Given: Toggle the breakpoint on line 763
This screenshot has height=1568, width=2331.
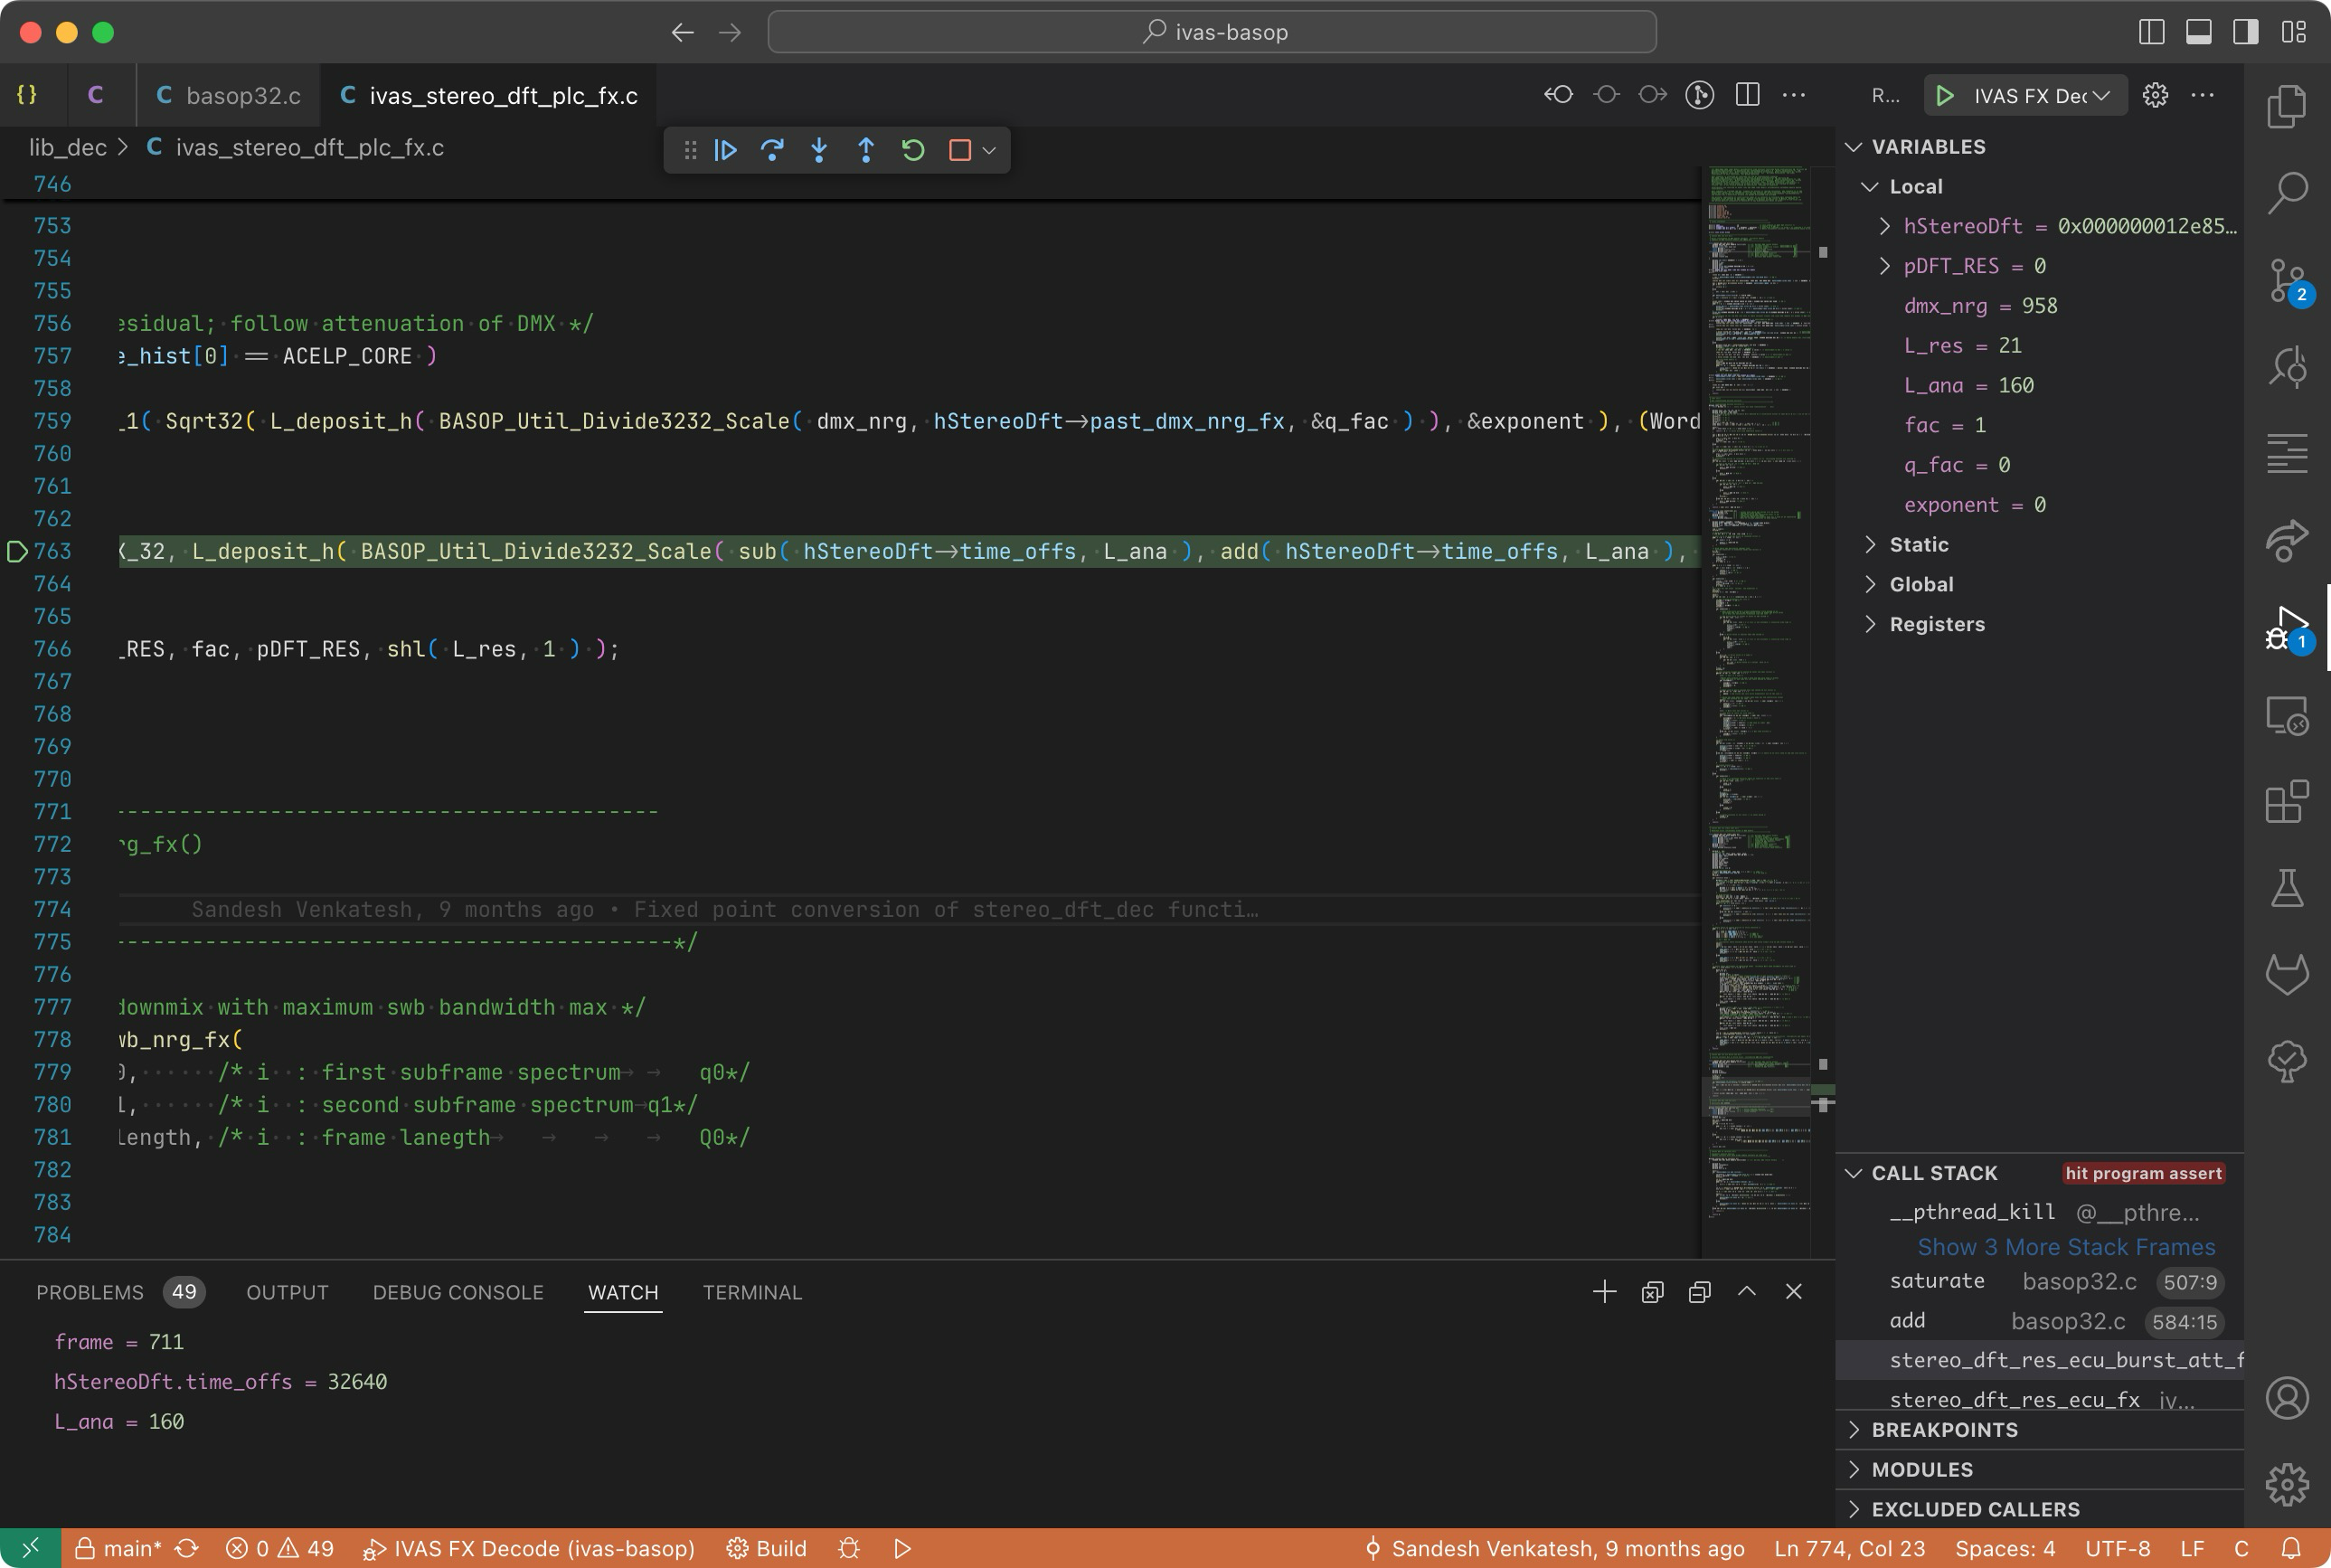Looking at the screenshot, I should tap(17, 551).
